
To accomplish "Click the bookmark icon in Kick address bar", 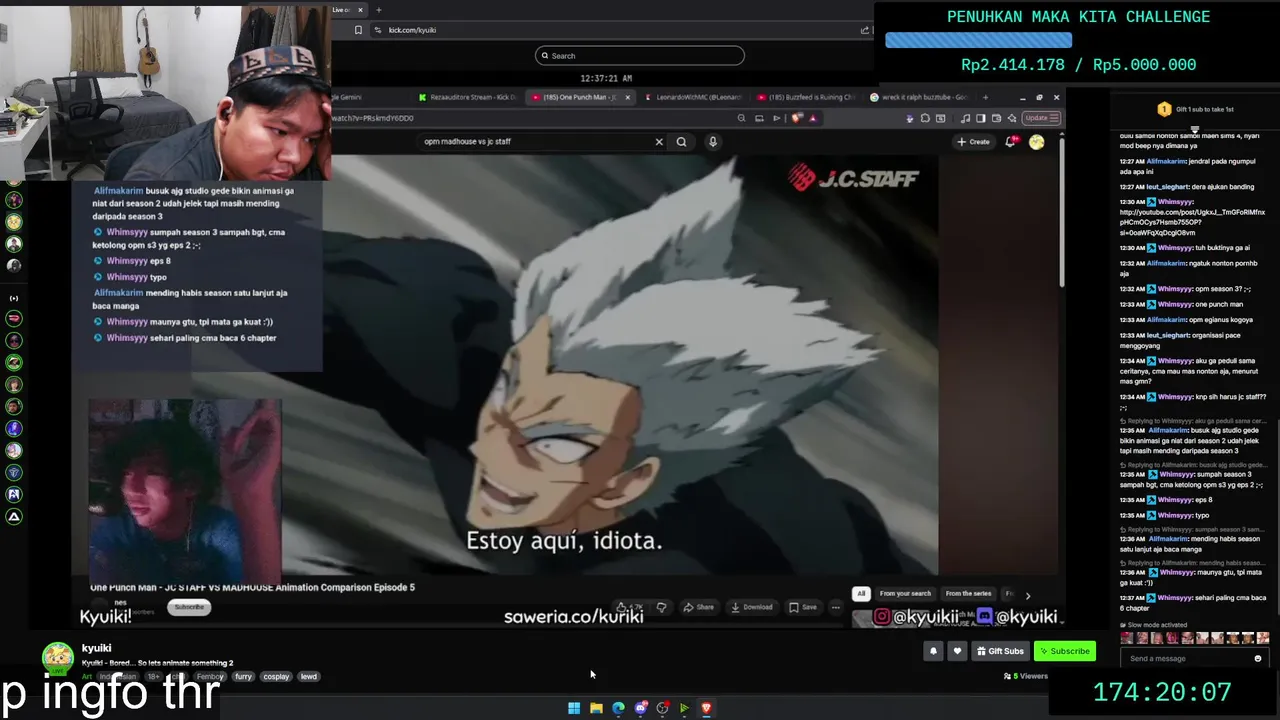I will point(358,30).
